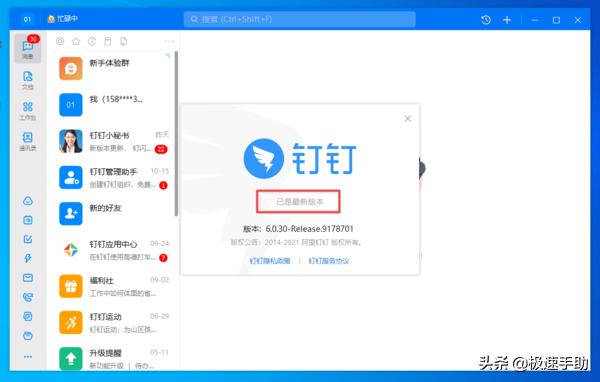Click the 01 profile avatar in the title bar

(x=27, y=19)
